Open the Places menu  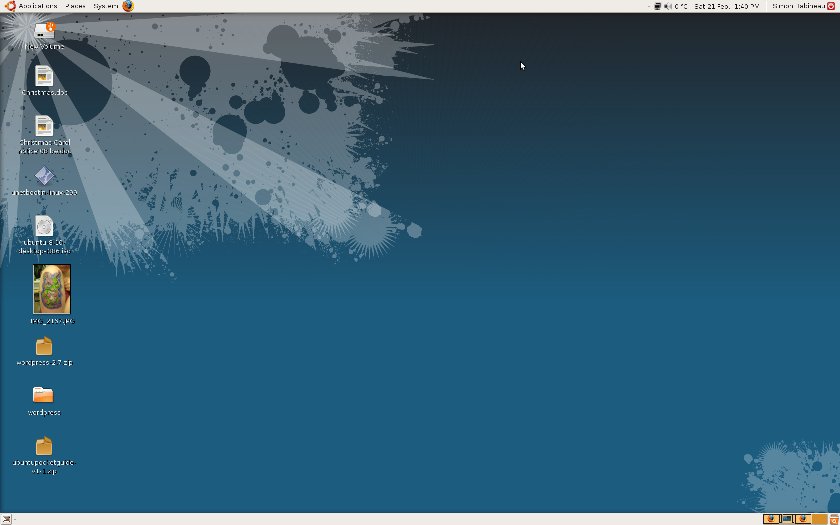pyautogui.click(x=75, y=6)
